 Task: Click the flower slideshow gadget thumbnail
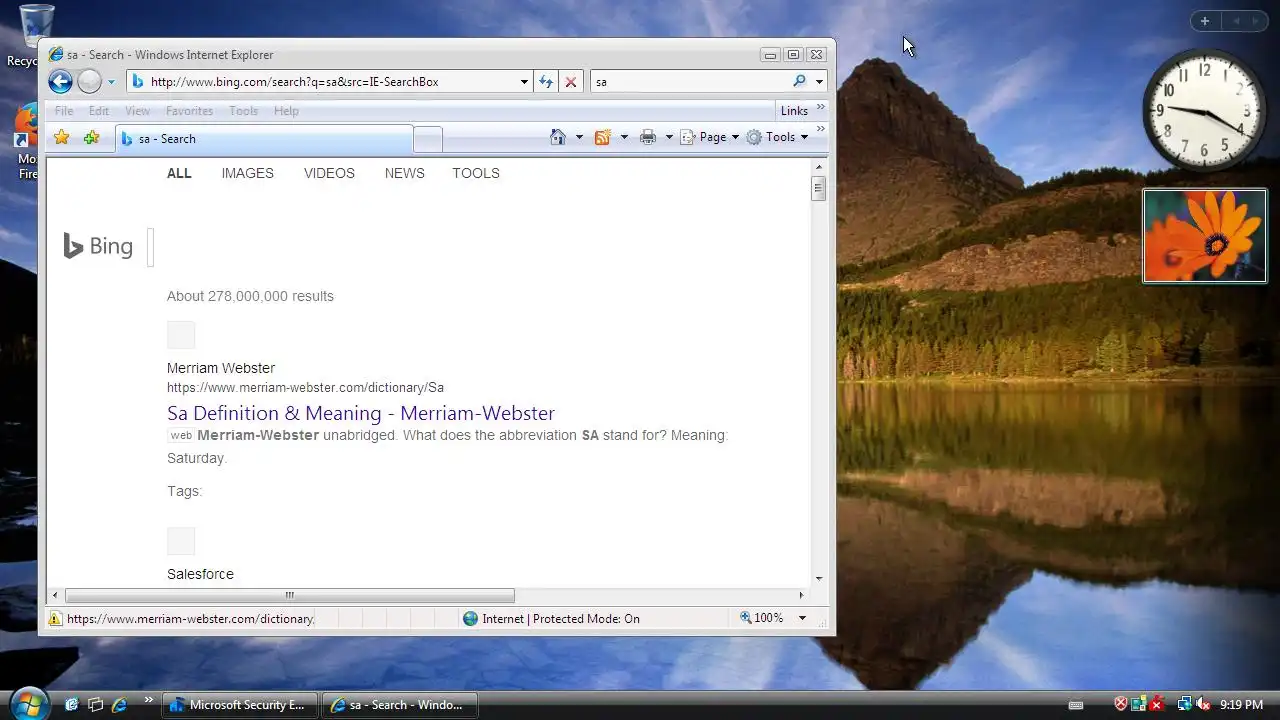[1205, 236]
